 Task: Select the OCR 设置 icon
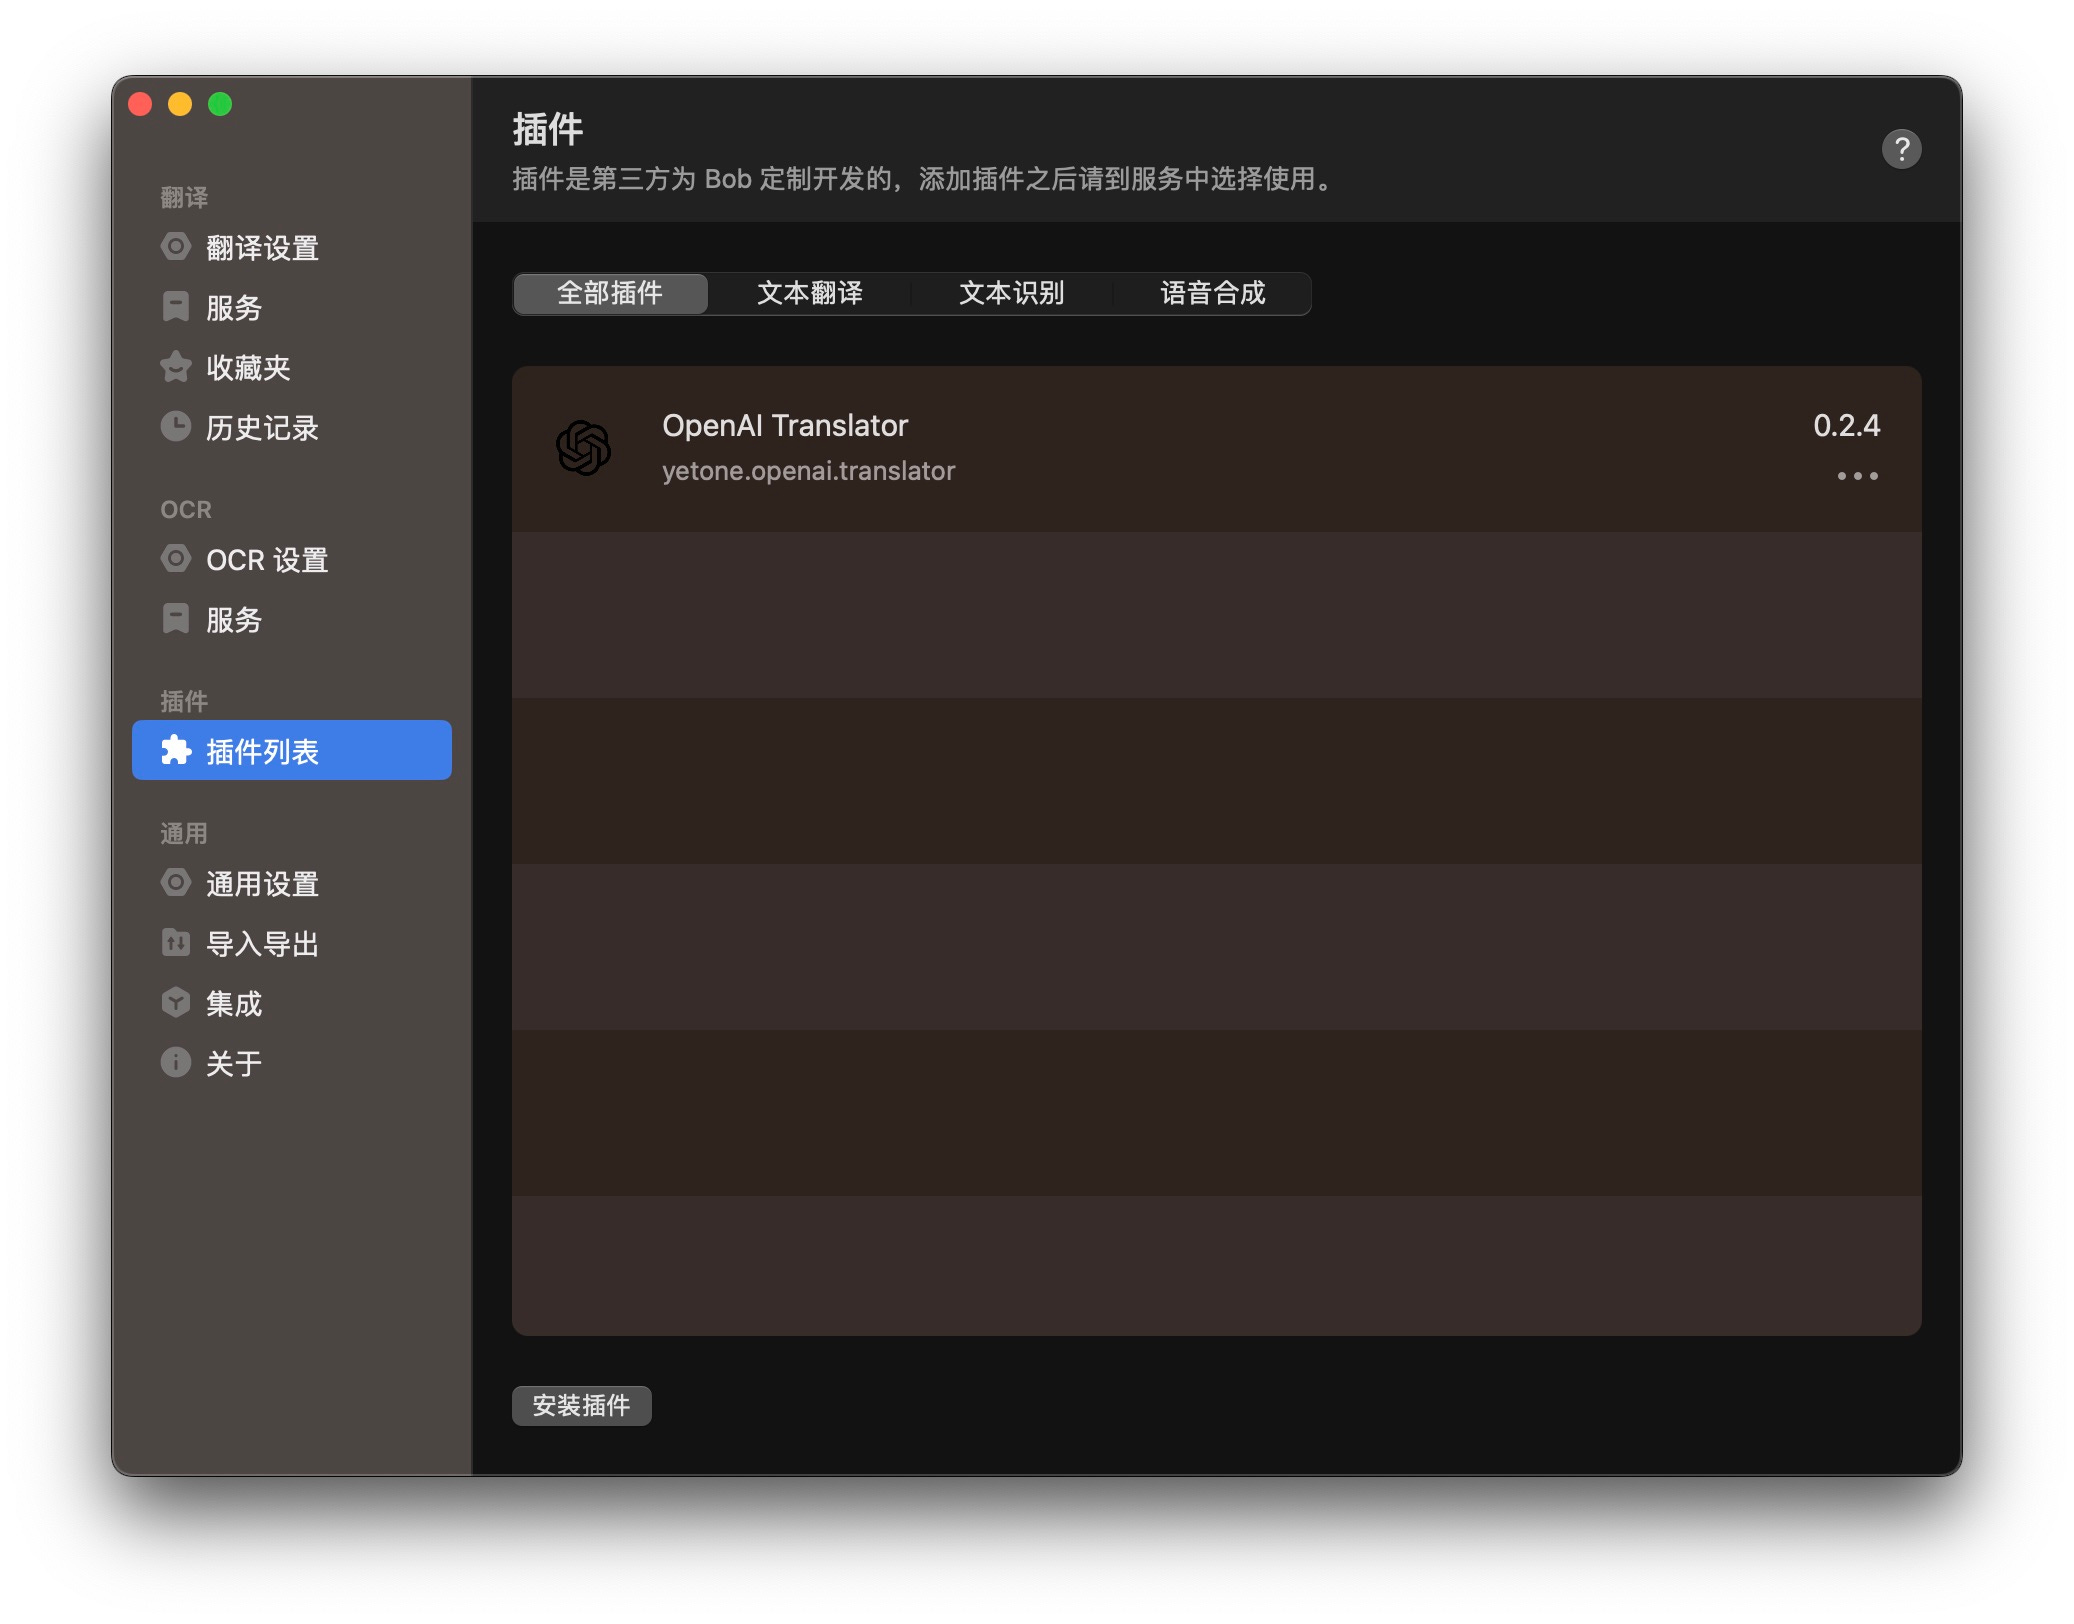pyautogui.click(x=176, y=560)
